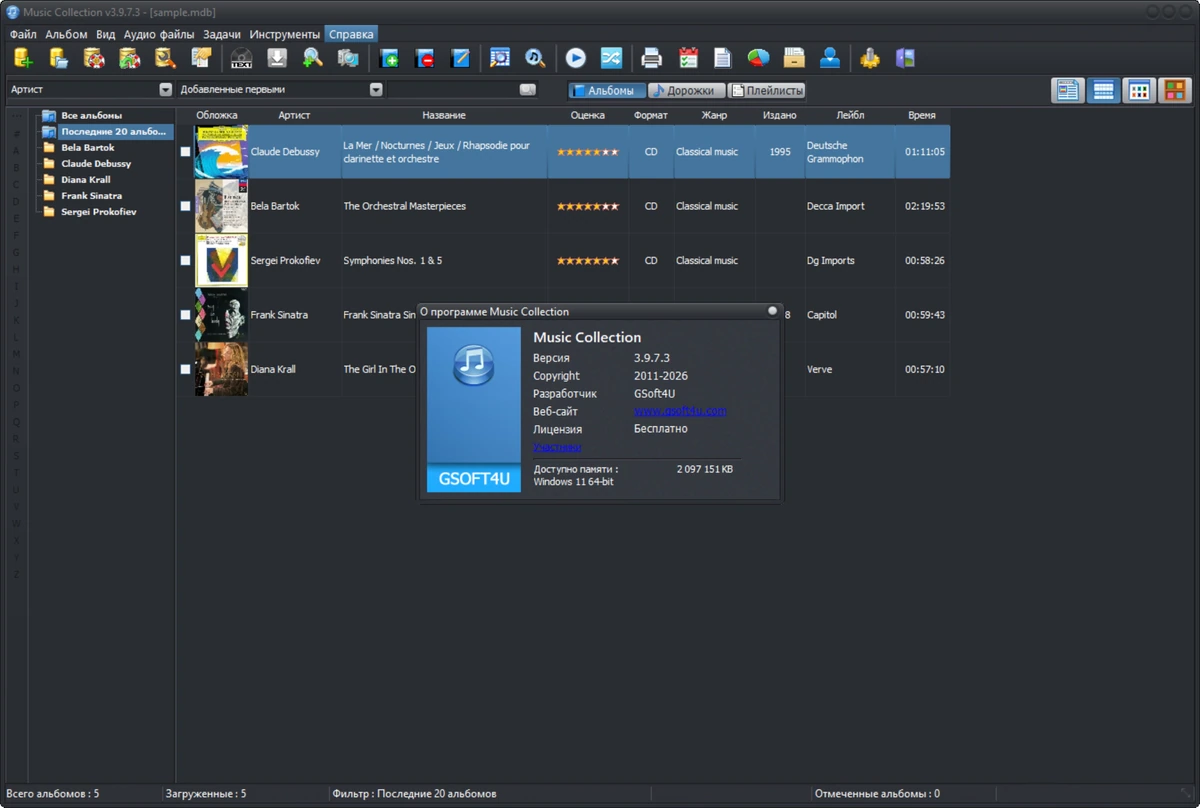Tick the checkbox for Bela Bartok album
1200x808 pixels.
click(185, 206)
